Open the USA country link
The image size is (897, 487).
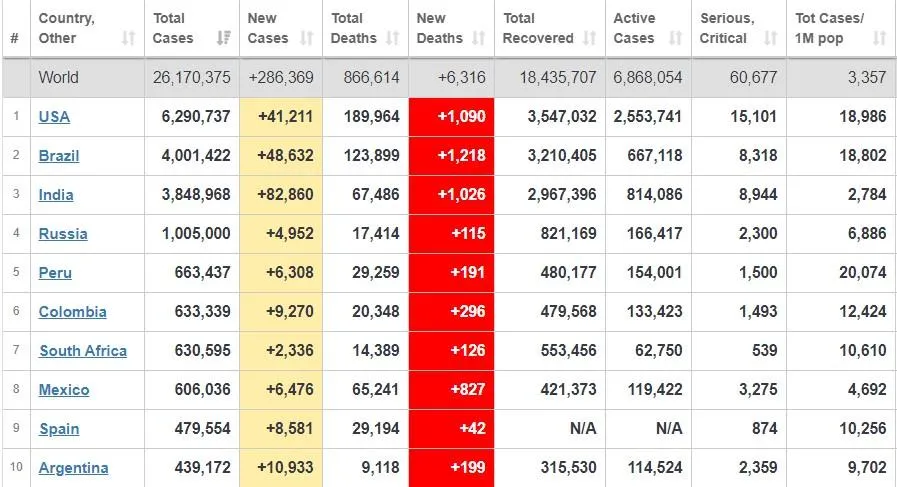tap(54, 117)
